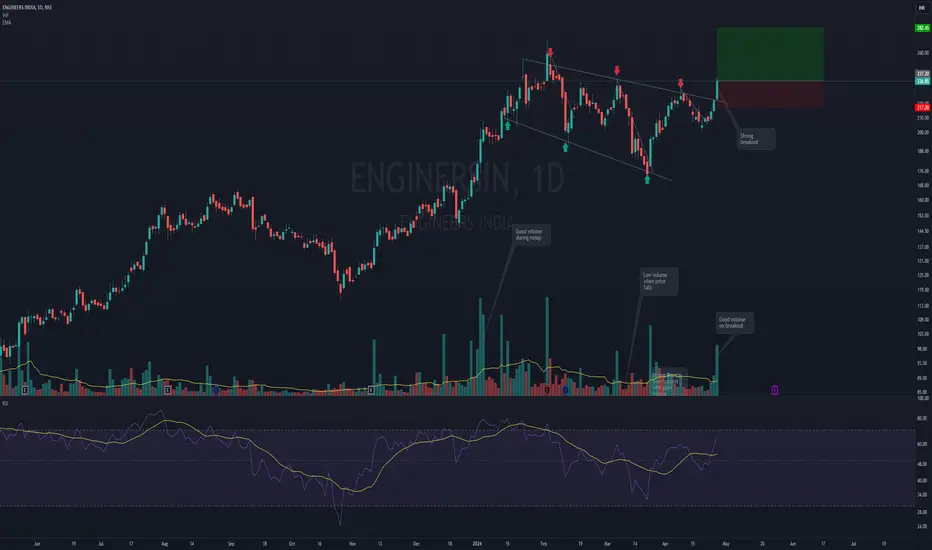
Task: Click the Nov label on time axis
Action: pos(352,543)
